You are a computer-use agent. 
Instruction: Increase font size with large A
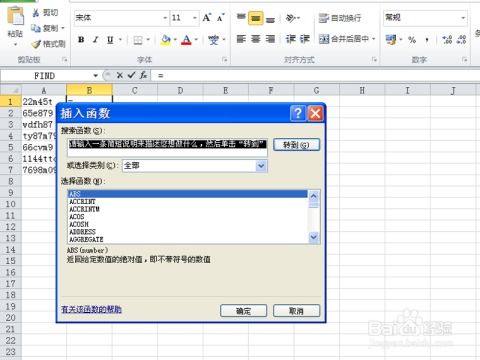pos(207,17)
